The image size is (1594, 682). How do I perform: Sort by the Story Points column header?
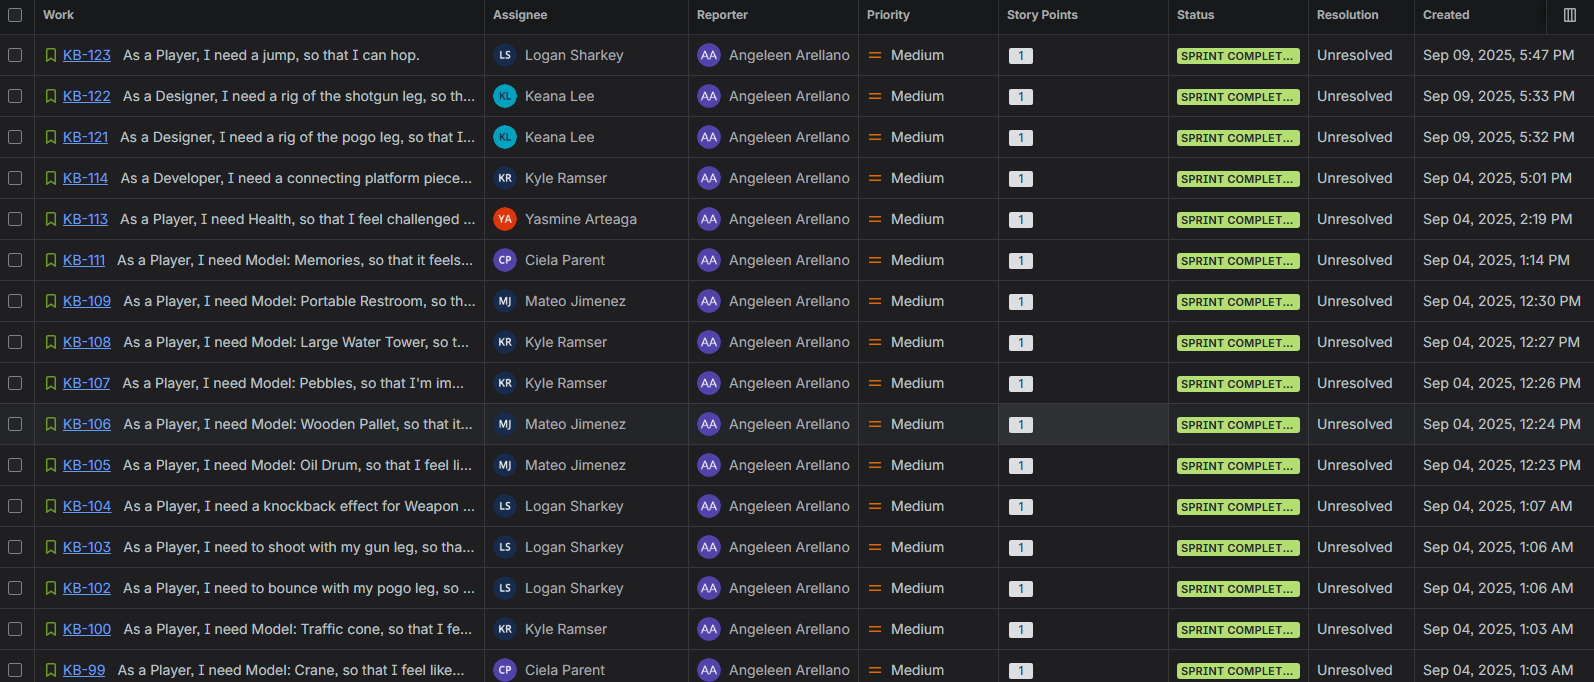point(1042,15)
